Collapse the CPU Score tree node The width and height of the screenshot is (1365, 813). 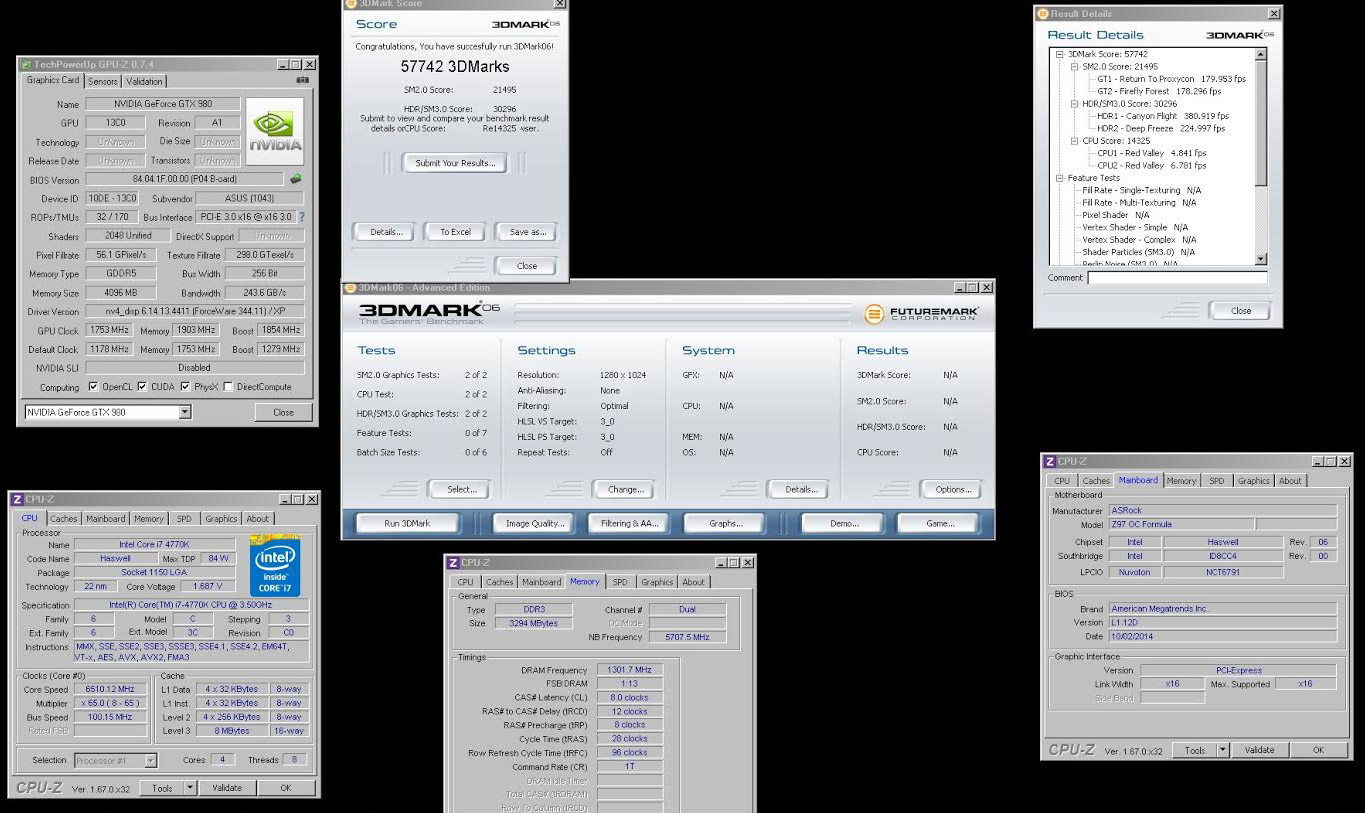pyautogui.click(x=1075, y=141)
